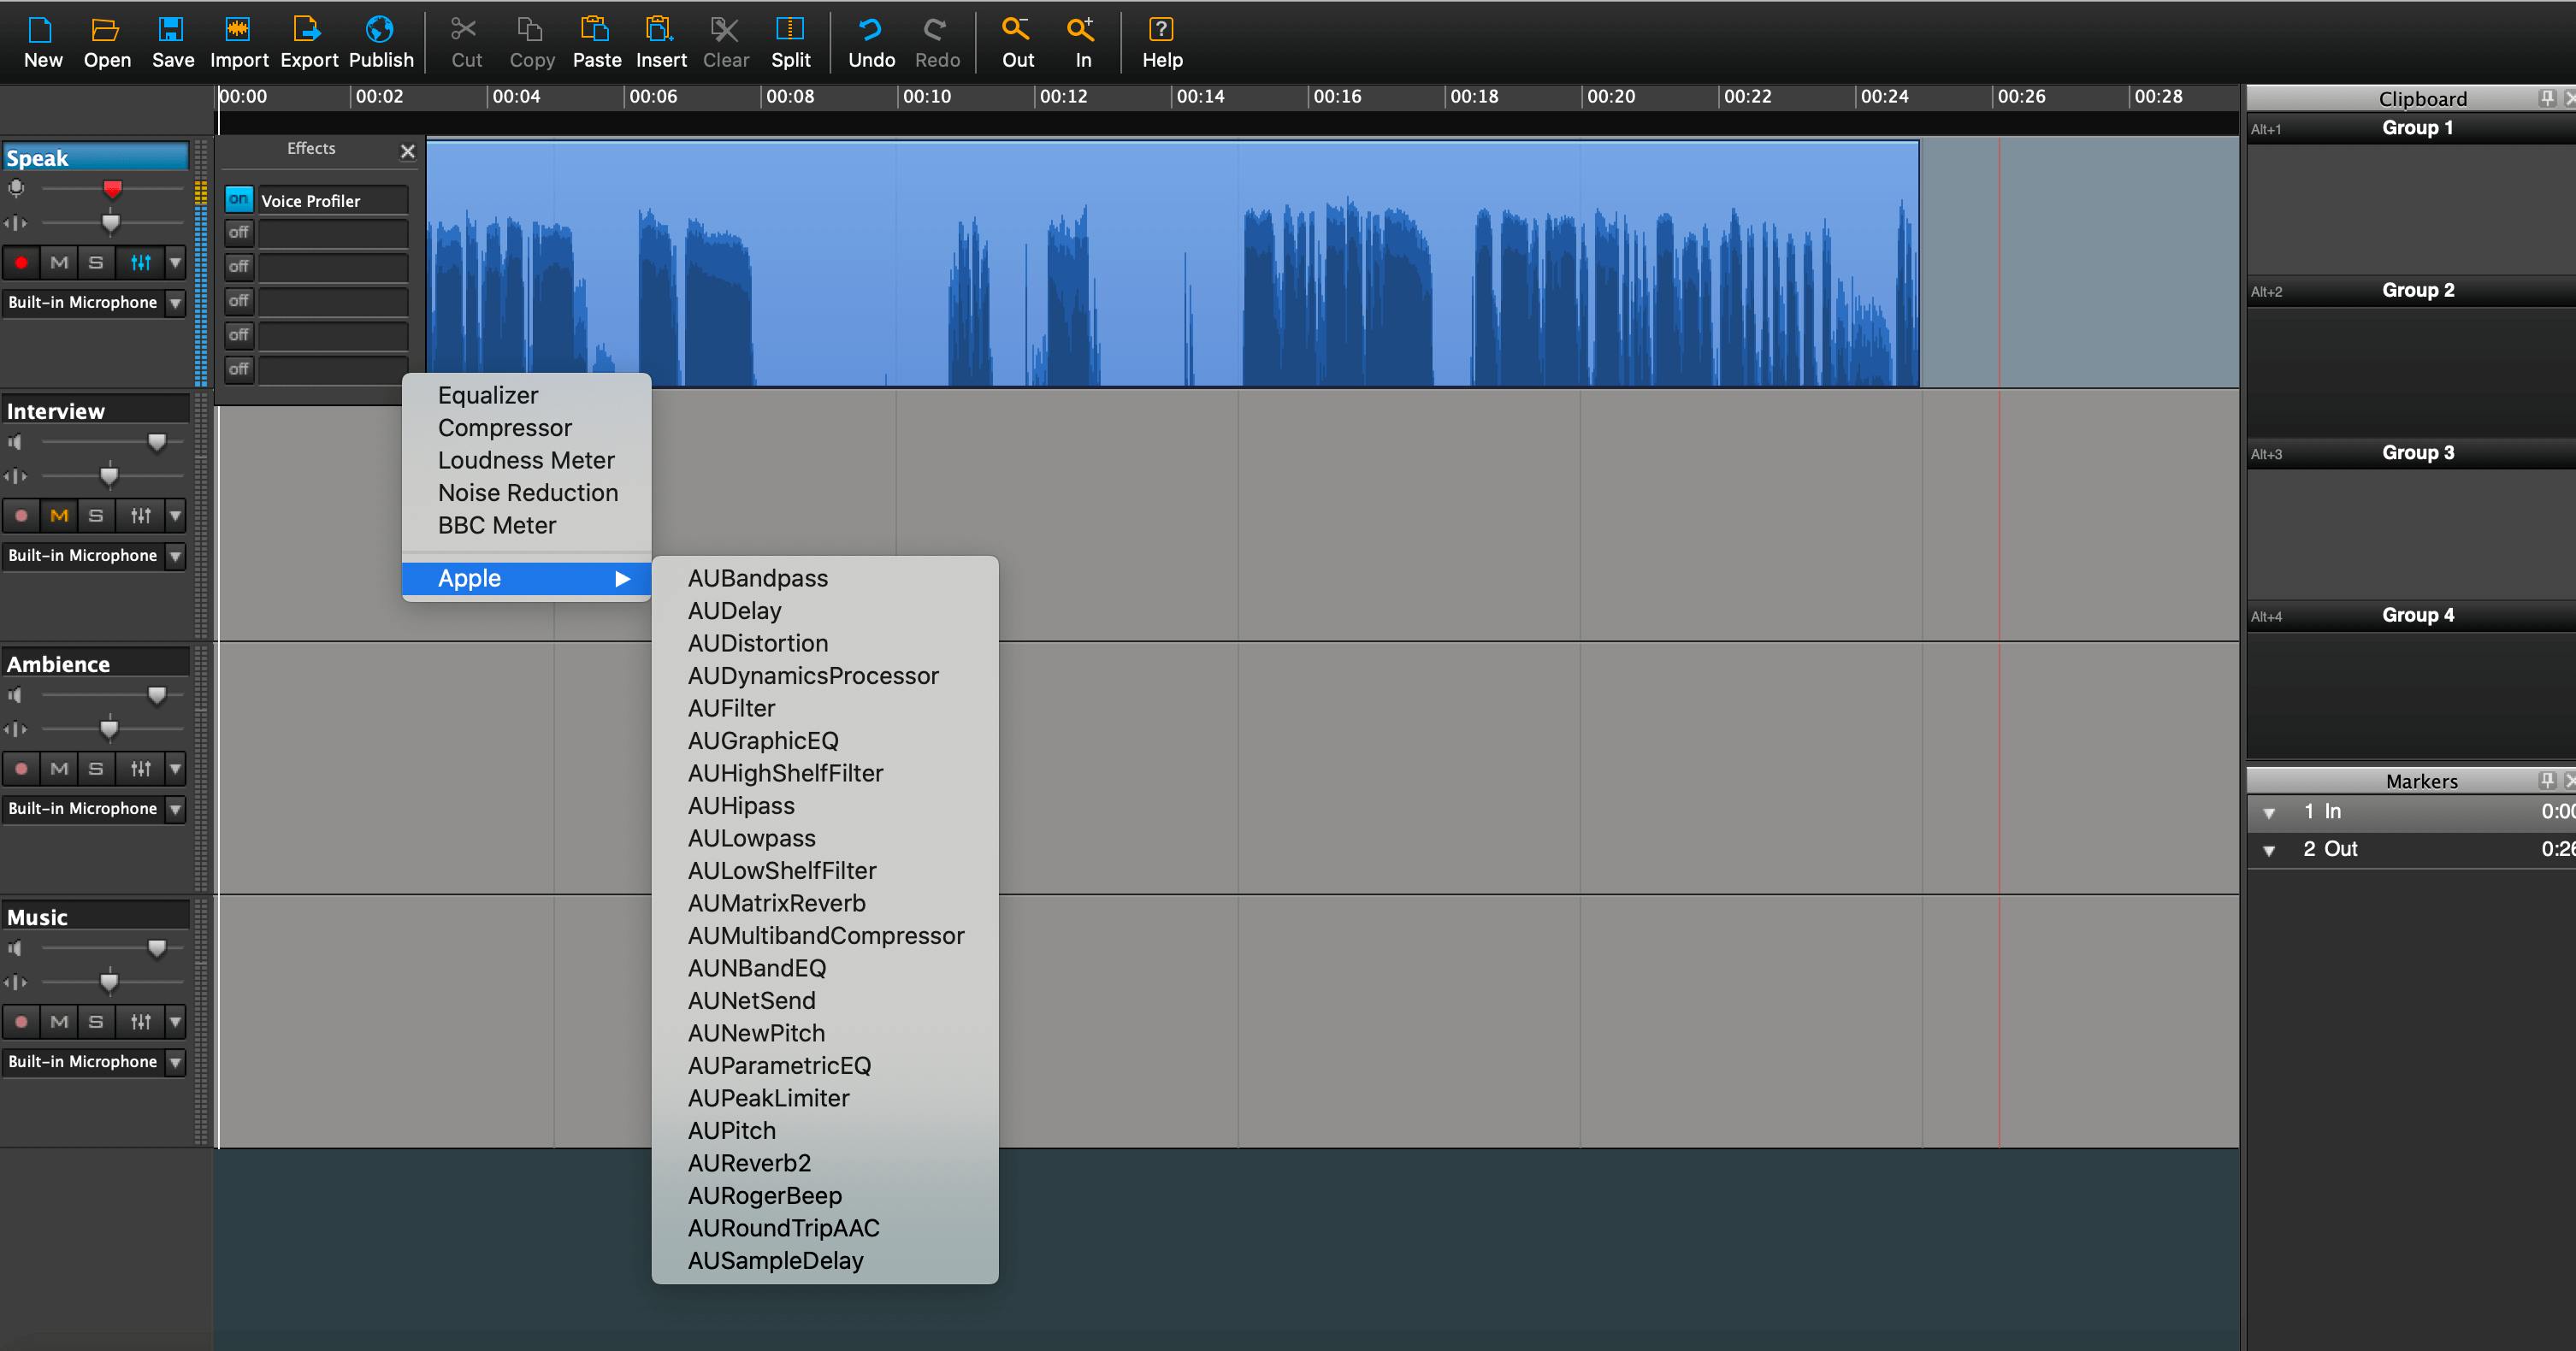
Task: Split the clip at playhead
Action: pyautogui.click(x=791, y=42)
